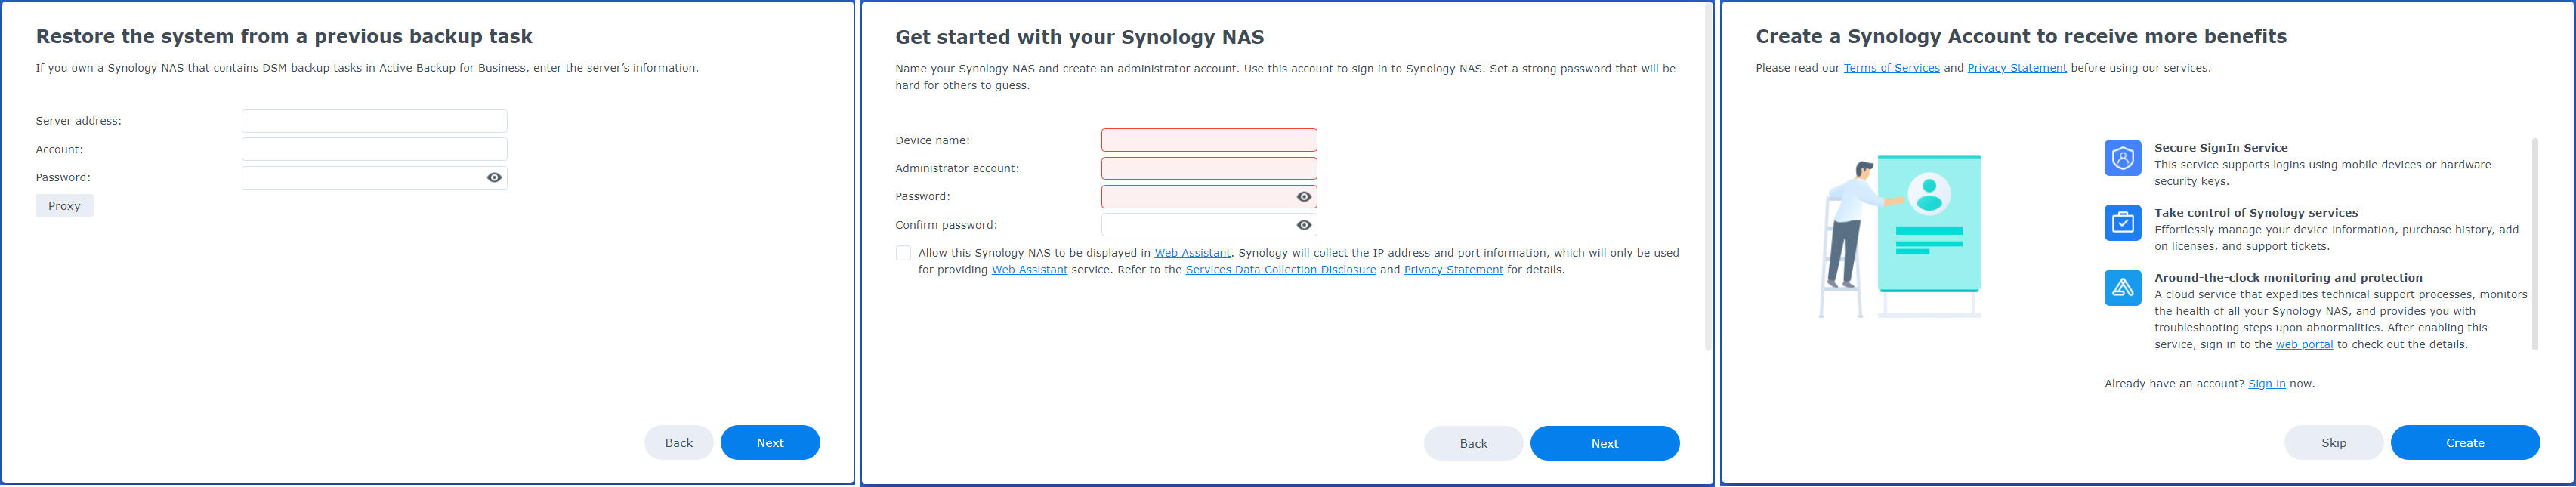The width and height of the screenshot is (2576, 487).
Task: Click the Server address input field
Action: 374,121
